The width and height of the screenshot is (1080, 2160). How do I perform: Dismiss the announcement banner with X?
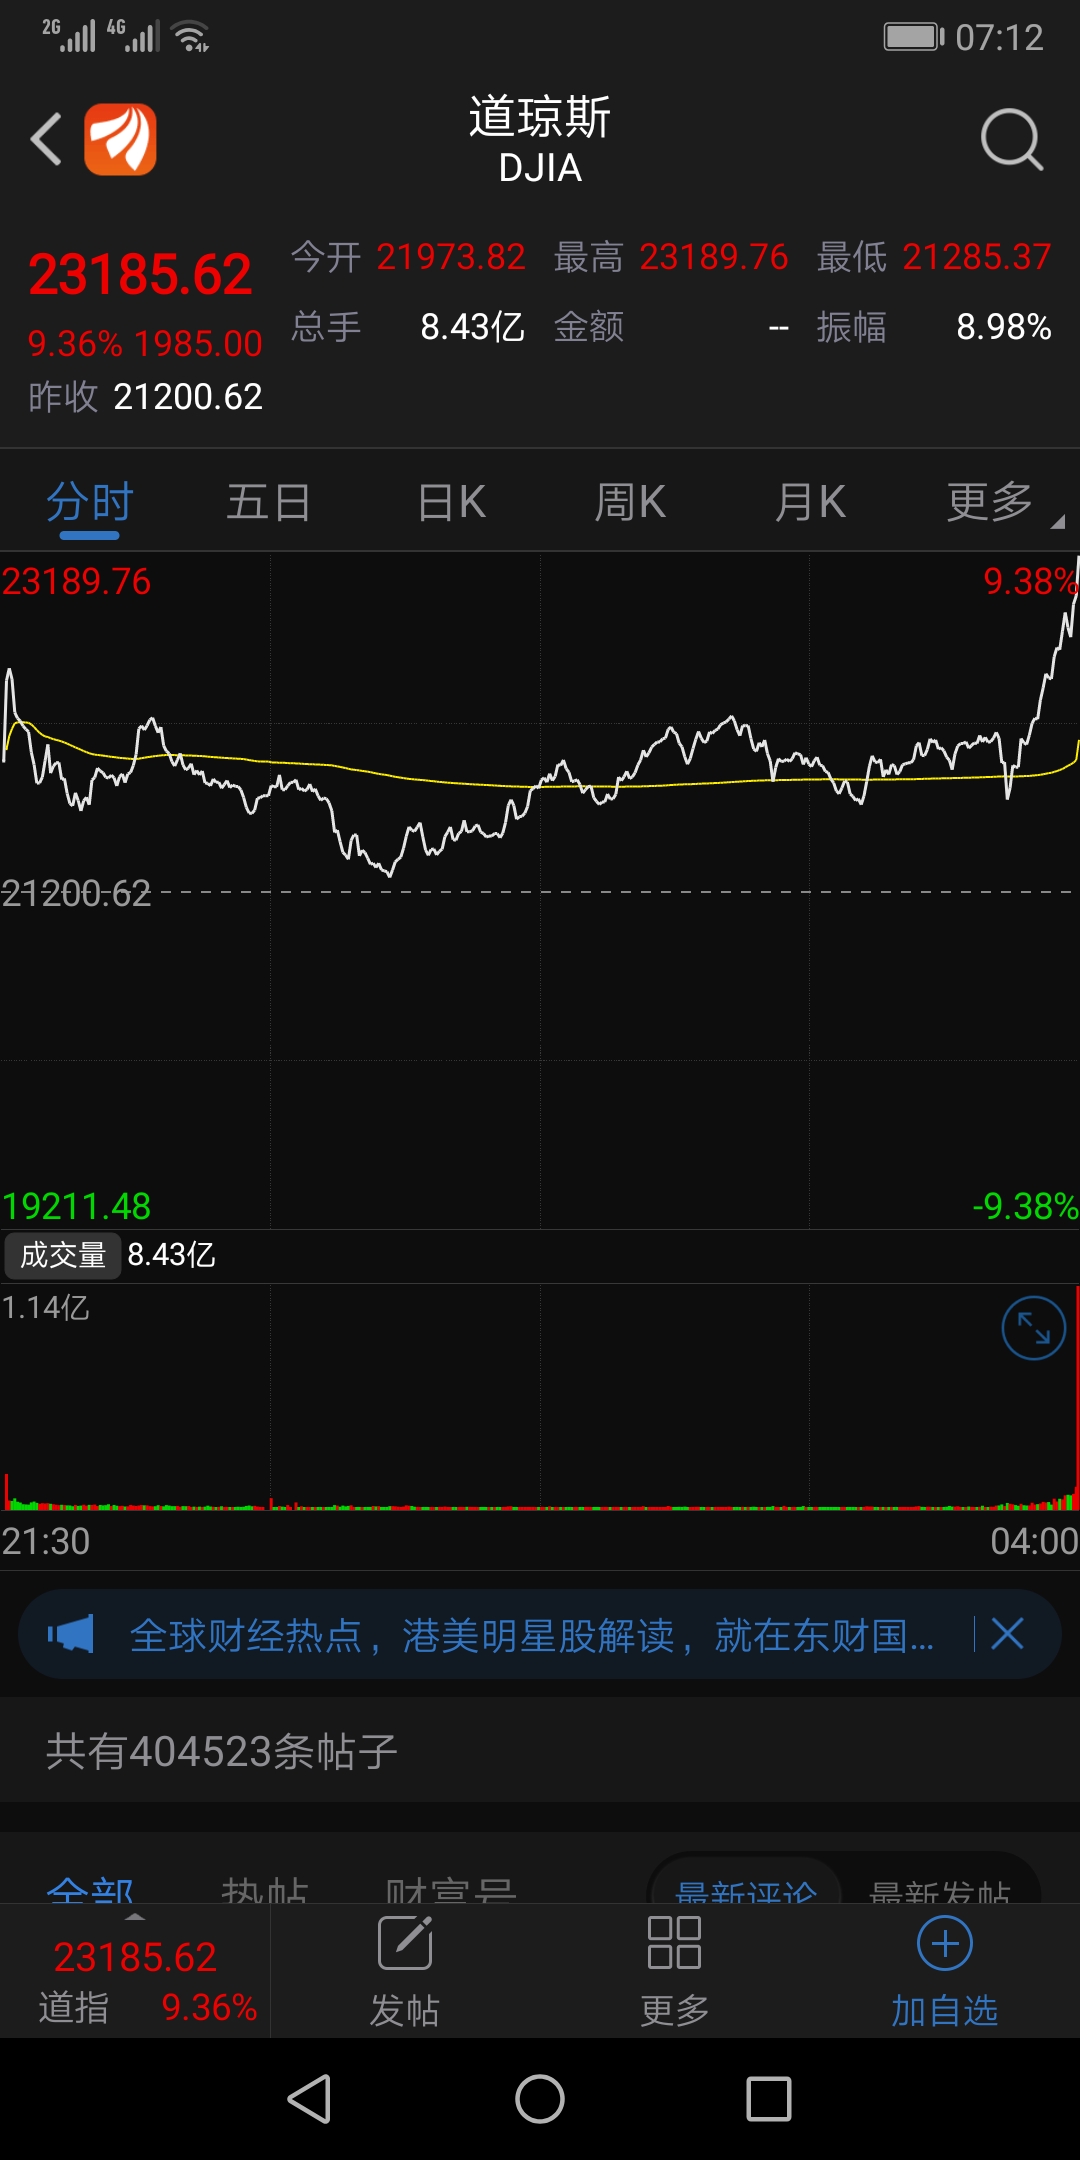point(1007,1634)
